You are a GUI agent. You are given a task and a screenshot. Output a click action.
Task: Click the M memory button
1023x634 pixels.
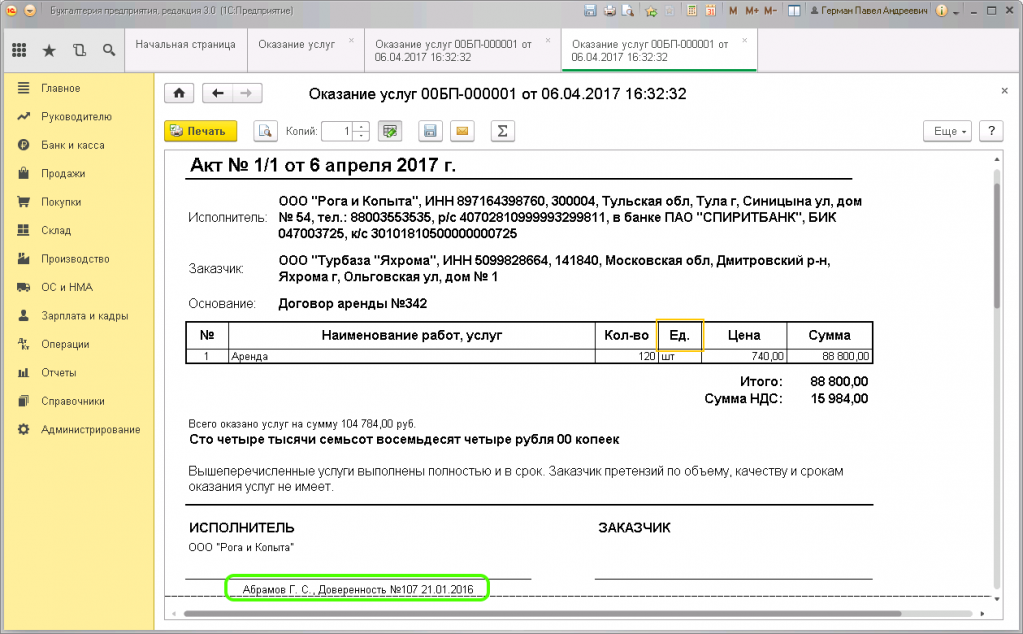(733, 10)
